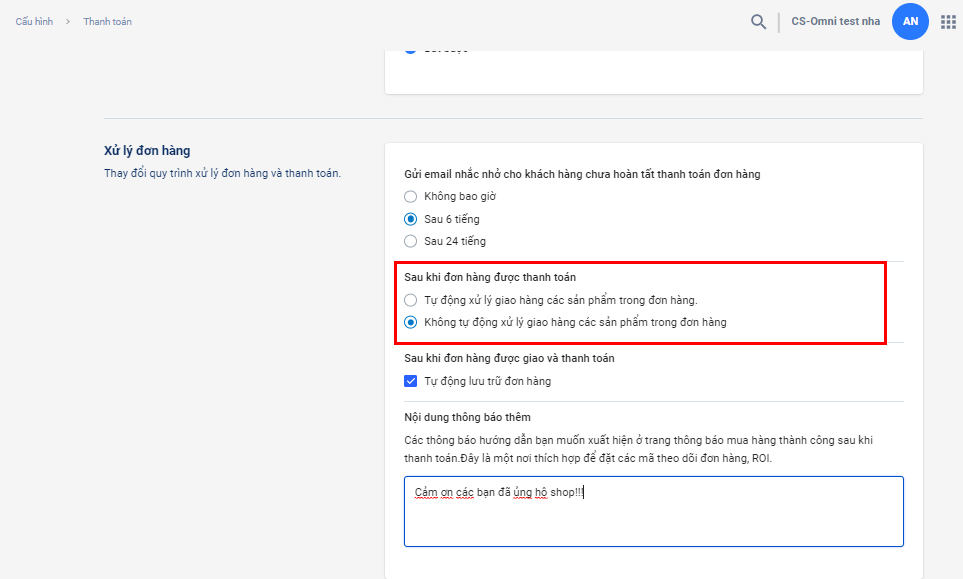Click the breadcrumb chevron separator
Image resolution: width=963 pixels, height=579 pixels.
coord(68,22)
